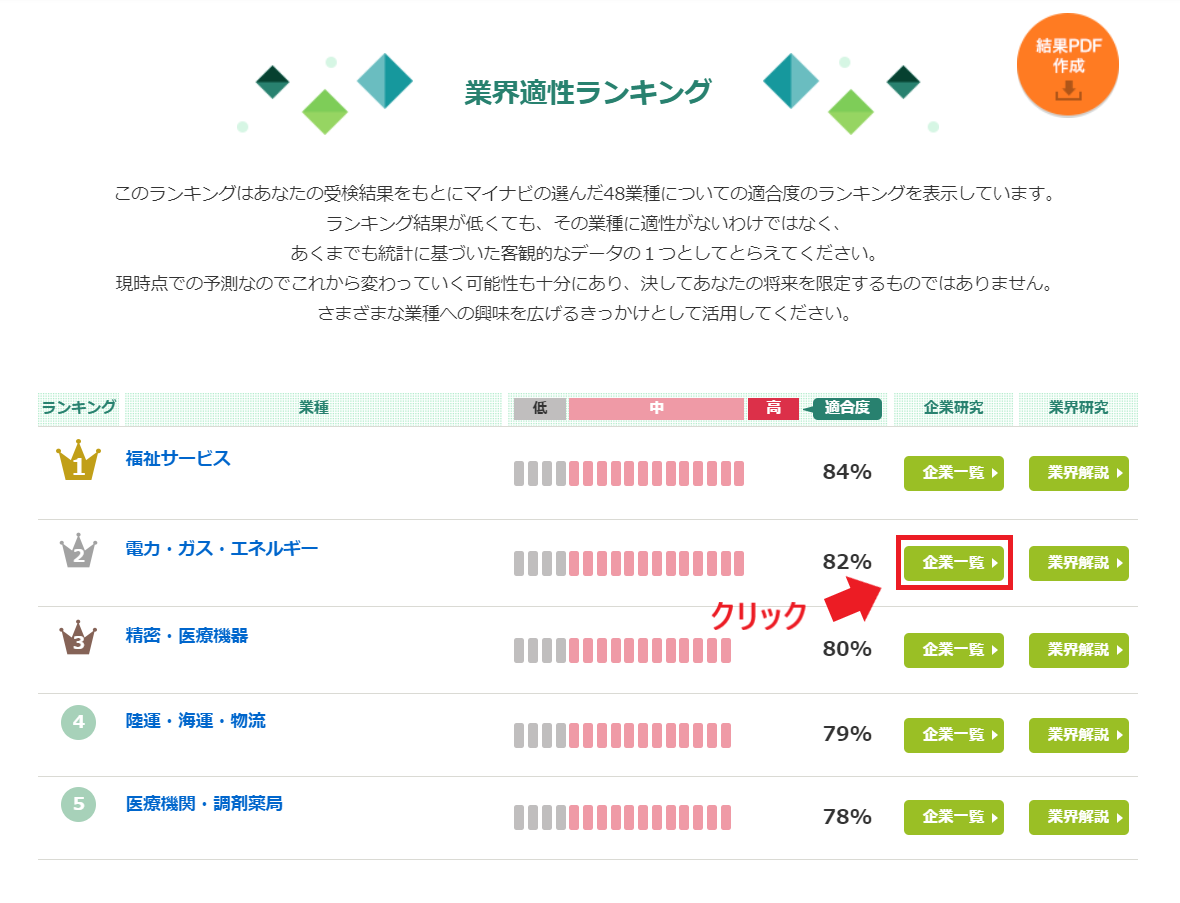Click the silver crown icon for rank 2

pyautogui.click(x=78, y=553)
